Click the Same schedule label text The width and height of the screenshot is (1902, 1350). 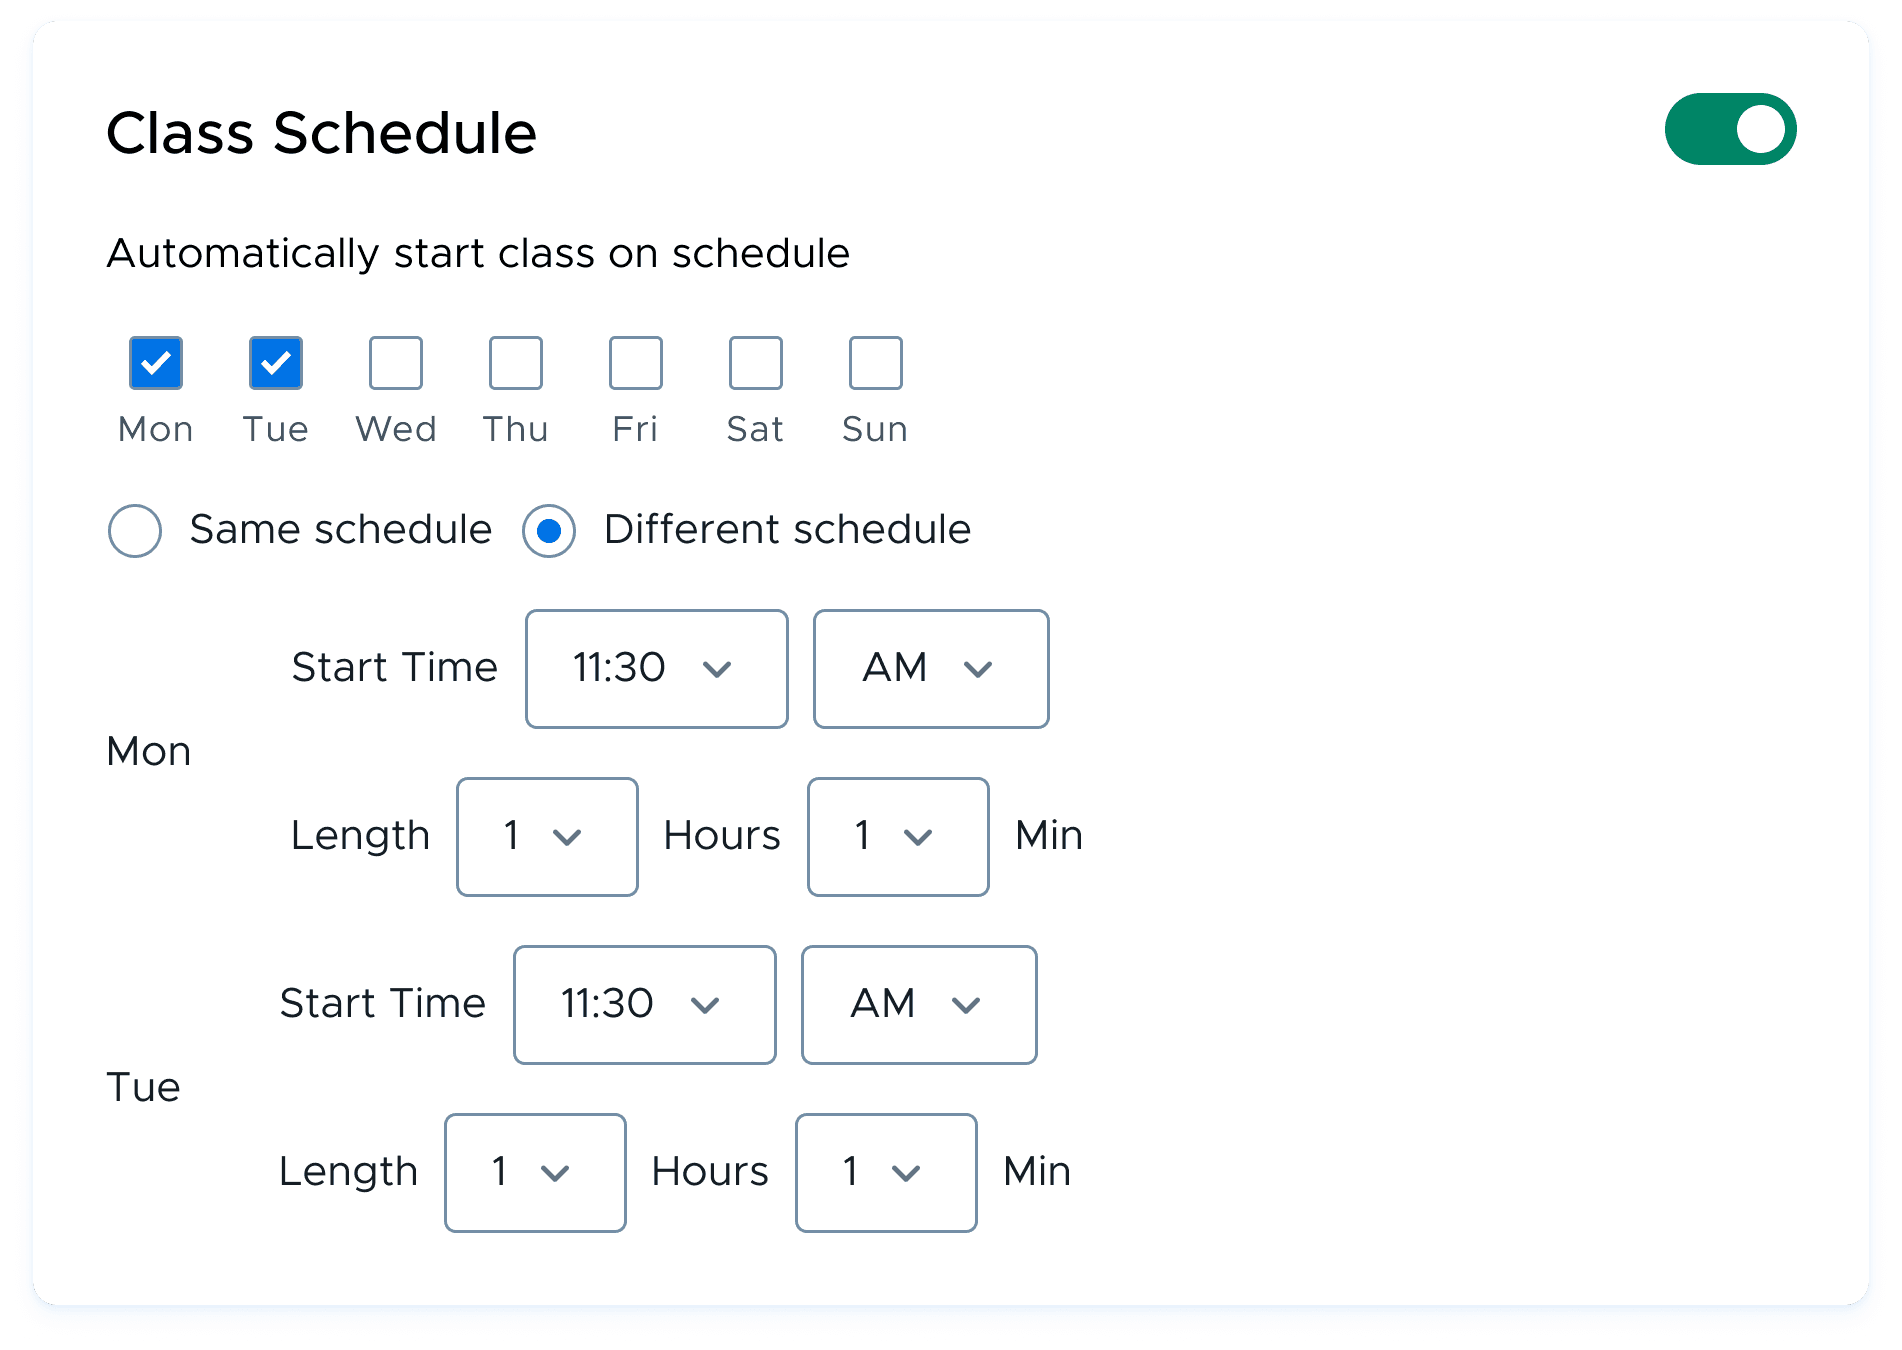(x=341, y=530)
